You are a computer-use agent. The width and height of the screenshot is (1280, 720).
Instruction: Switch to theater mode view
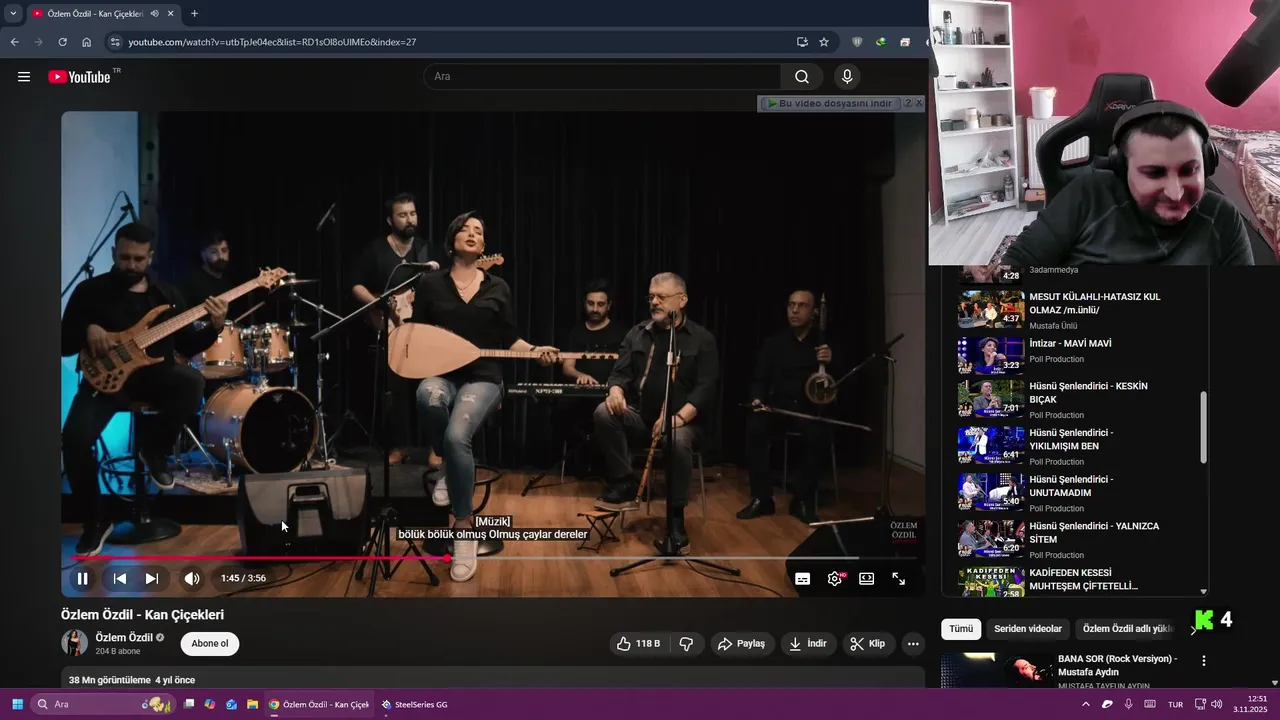867,578
